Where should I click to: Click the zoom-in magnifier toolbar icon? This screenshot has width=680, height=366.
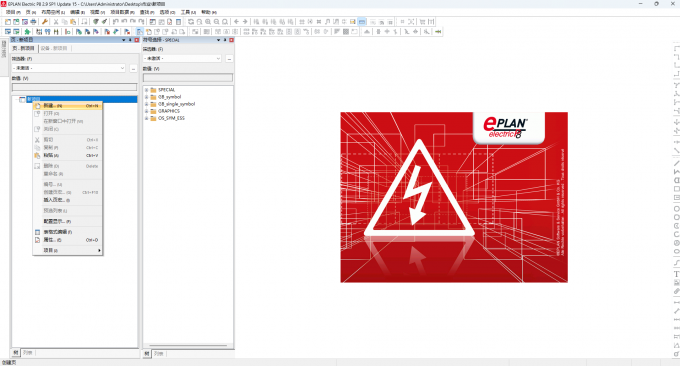click(208, 22)
